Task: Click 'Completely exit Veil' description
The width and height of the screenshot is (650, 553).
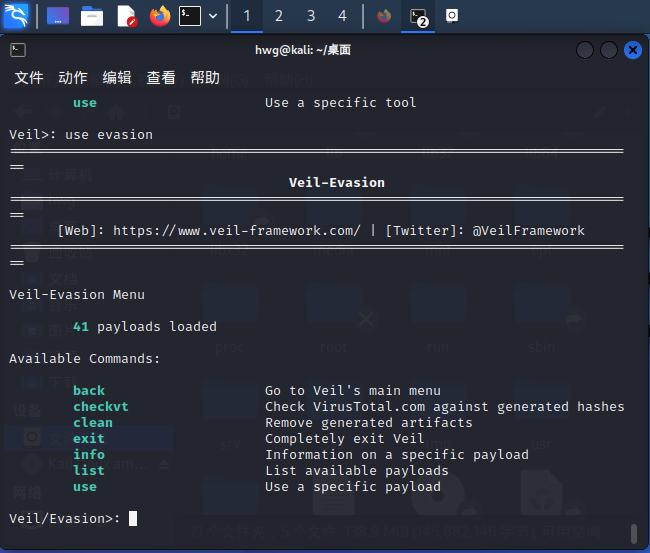Action: (344, 439)
